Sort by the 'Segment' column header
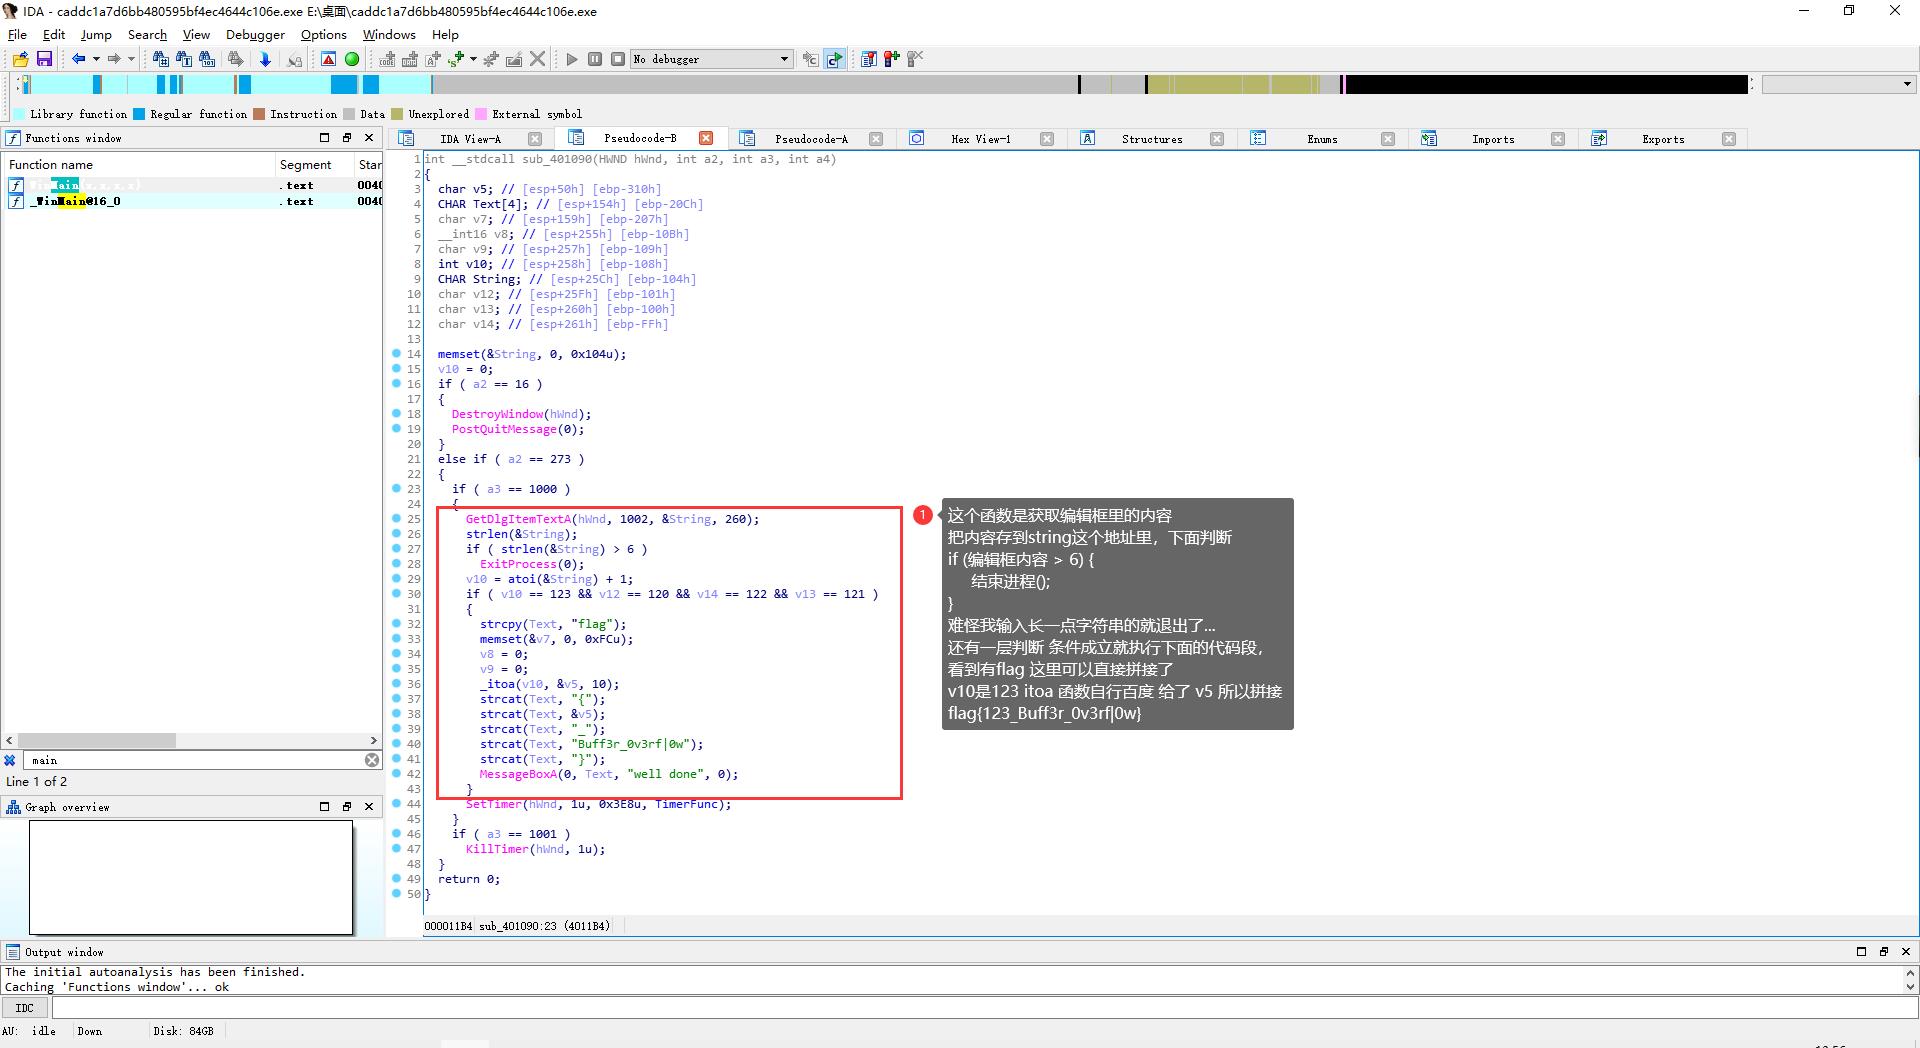Screen dimensions: 1920x1048 click(314, 164)
